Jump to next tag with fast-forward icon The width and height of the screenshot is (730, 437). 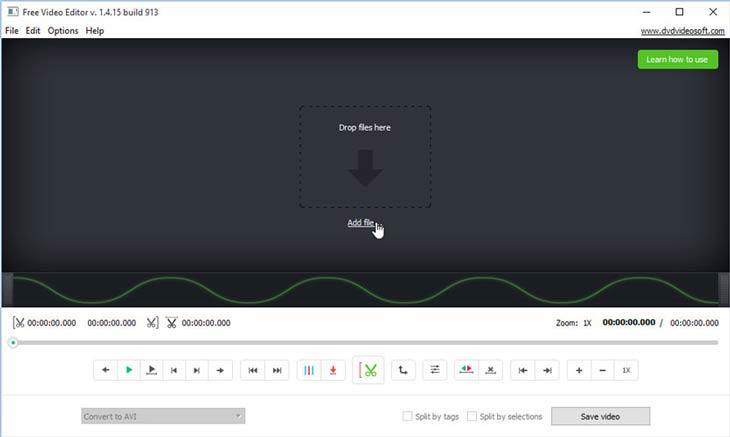[277, 370]
